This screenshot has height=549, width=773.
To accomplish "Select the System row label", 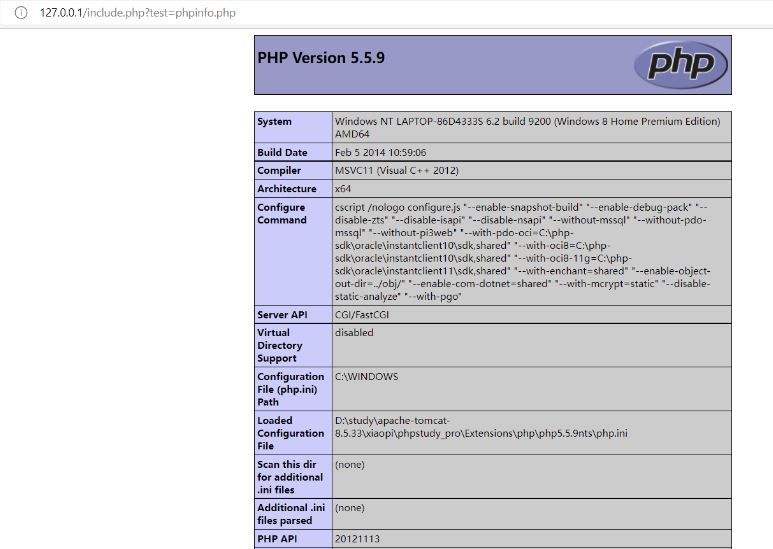I will (274, 122).
